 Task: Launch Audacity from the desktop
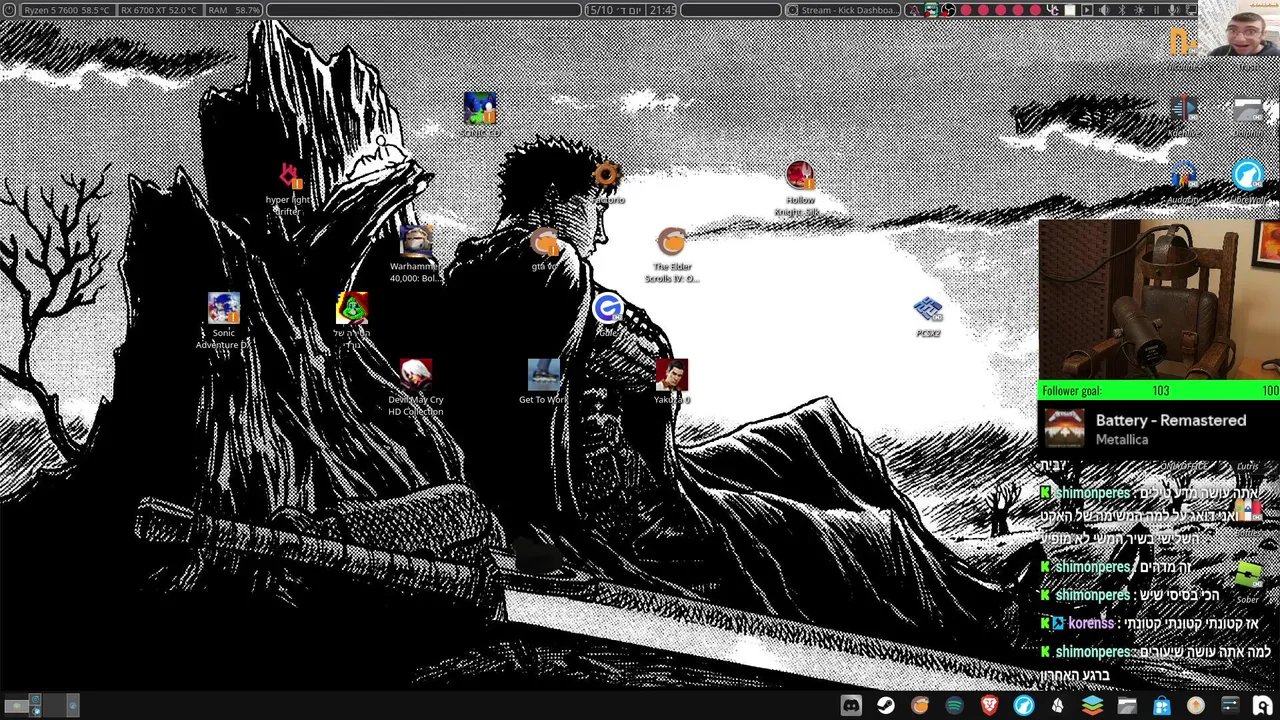(1182, 182)
